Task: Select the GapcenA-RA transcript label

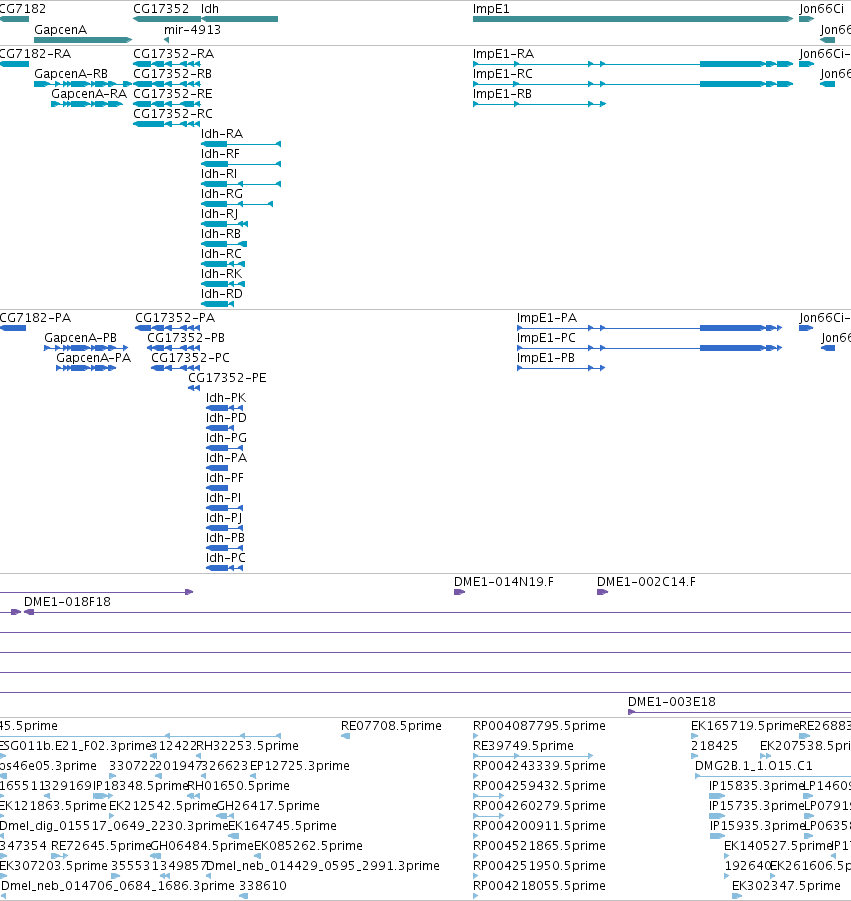Action: point(89,94)
